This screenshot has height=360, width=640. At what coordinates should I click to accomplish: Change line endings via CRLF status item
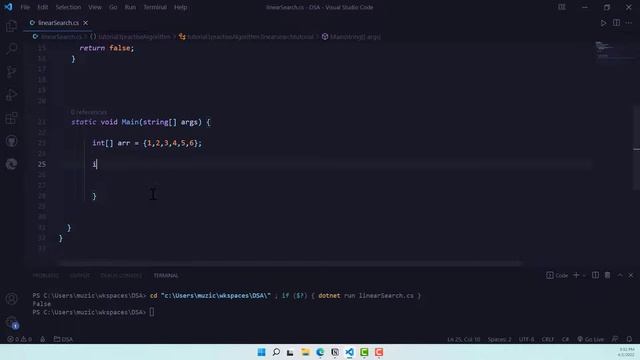548,339
